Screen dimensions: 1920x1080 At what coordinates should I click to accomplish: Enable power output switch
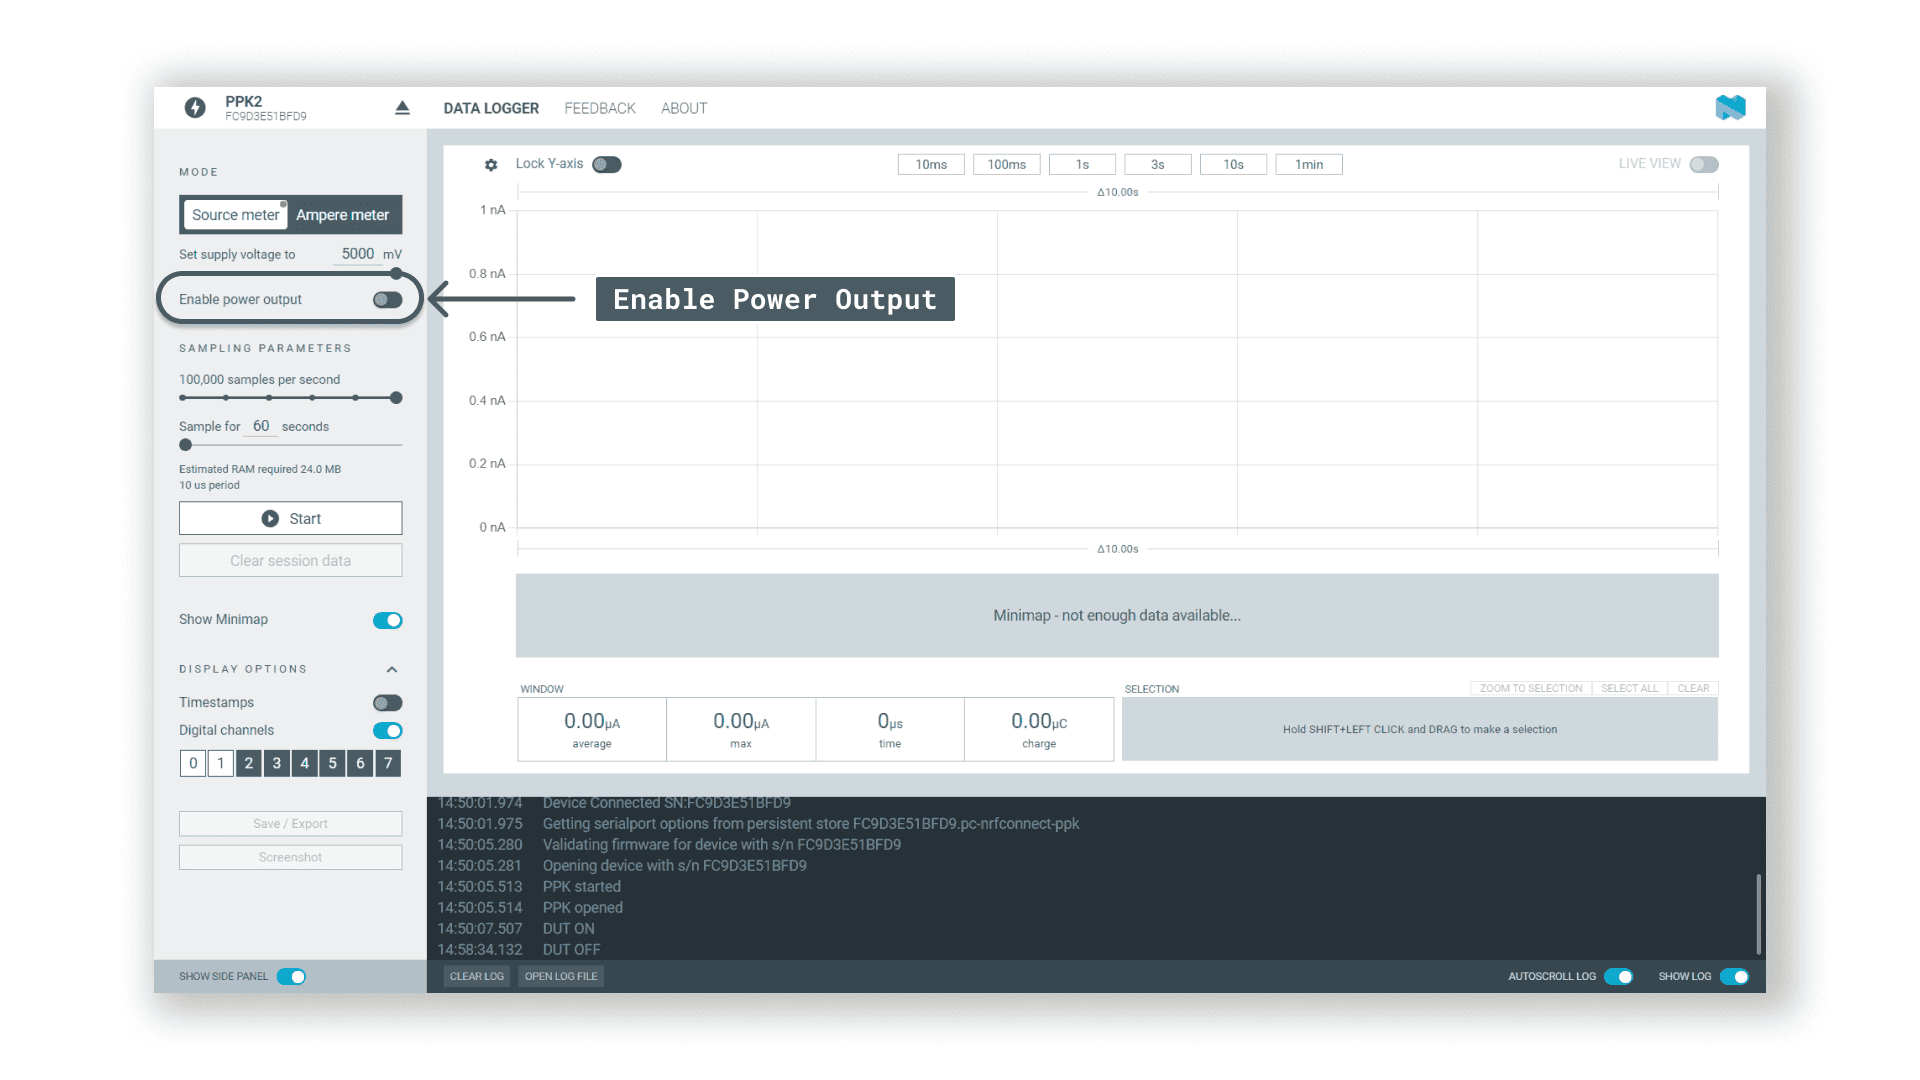(387, 300)
